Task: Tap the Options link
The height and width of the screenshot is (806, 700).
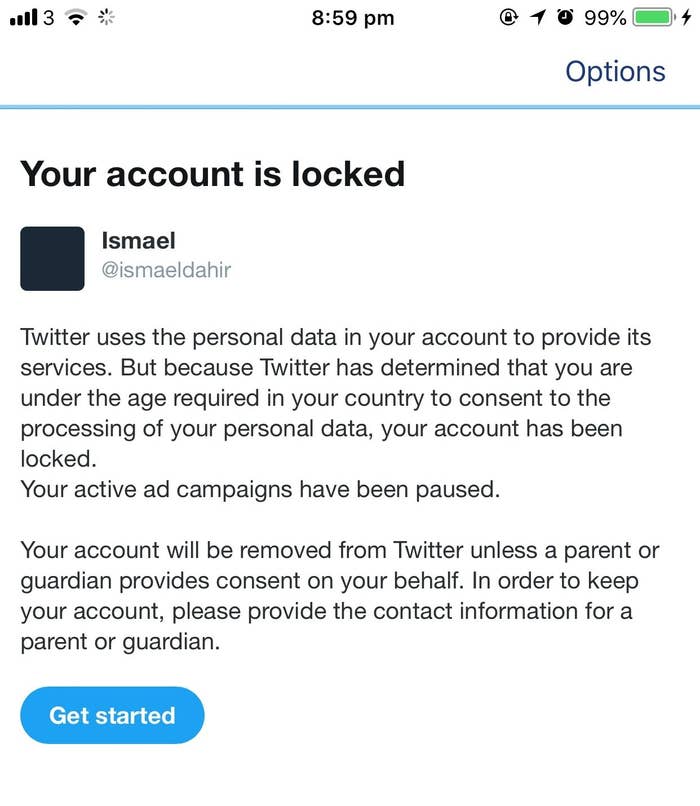Action: click(x=615, y=71)
